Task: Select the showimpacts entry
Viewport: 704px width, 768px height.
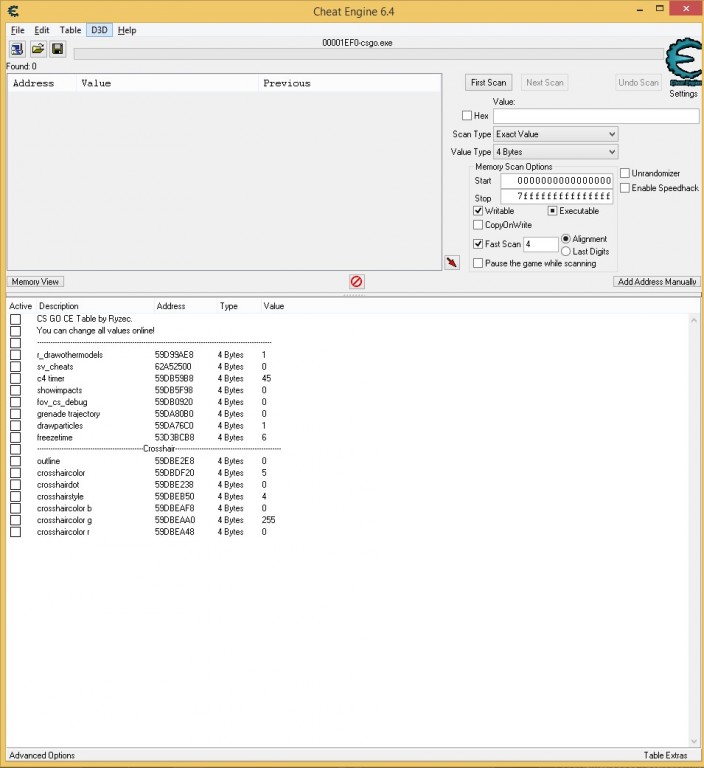Action: pyautogui.click(x=59, y=390)
